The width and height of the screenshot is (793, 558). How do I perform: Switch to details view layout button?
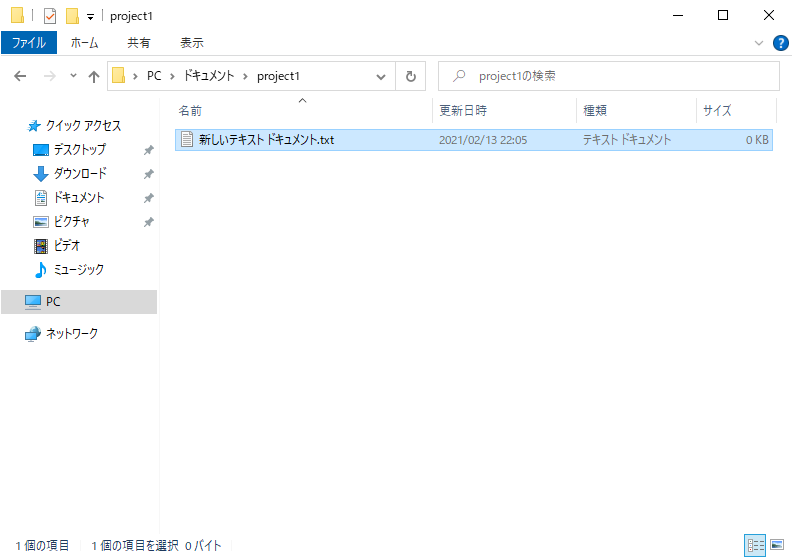pyautogui.click(x=755, y=545)
